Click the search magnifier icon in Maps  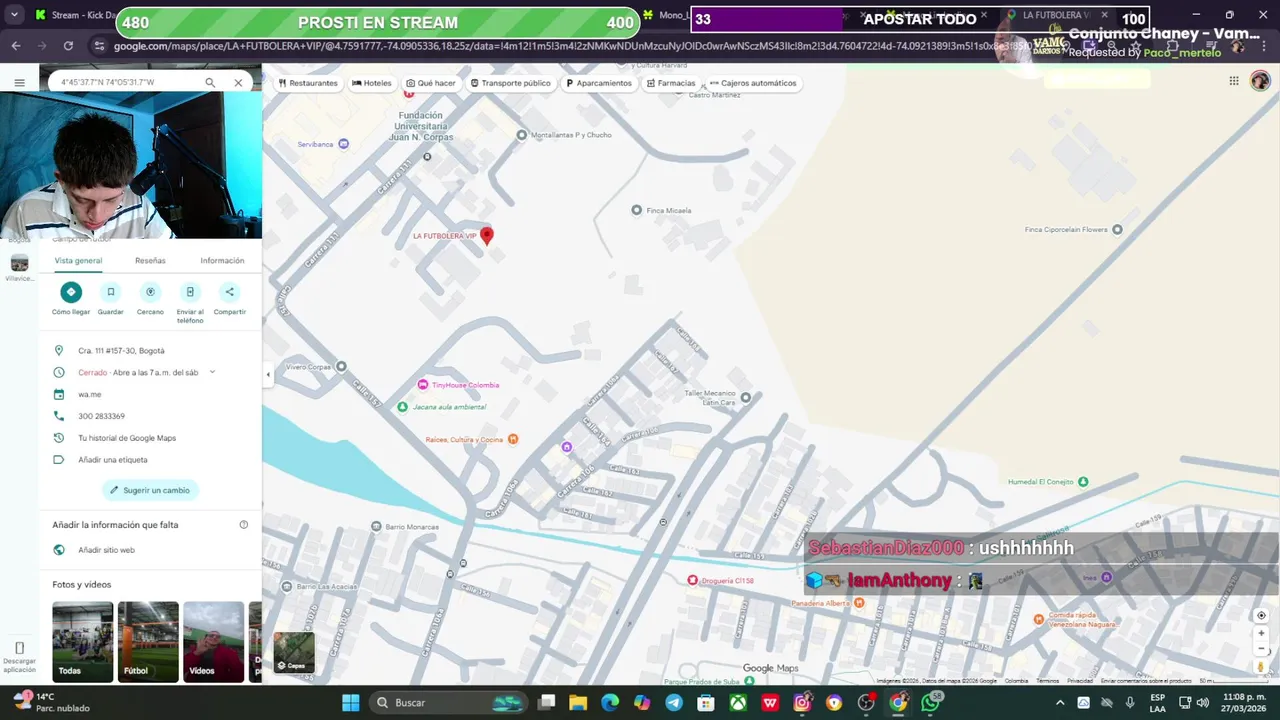click(x=210, y=82)
